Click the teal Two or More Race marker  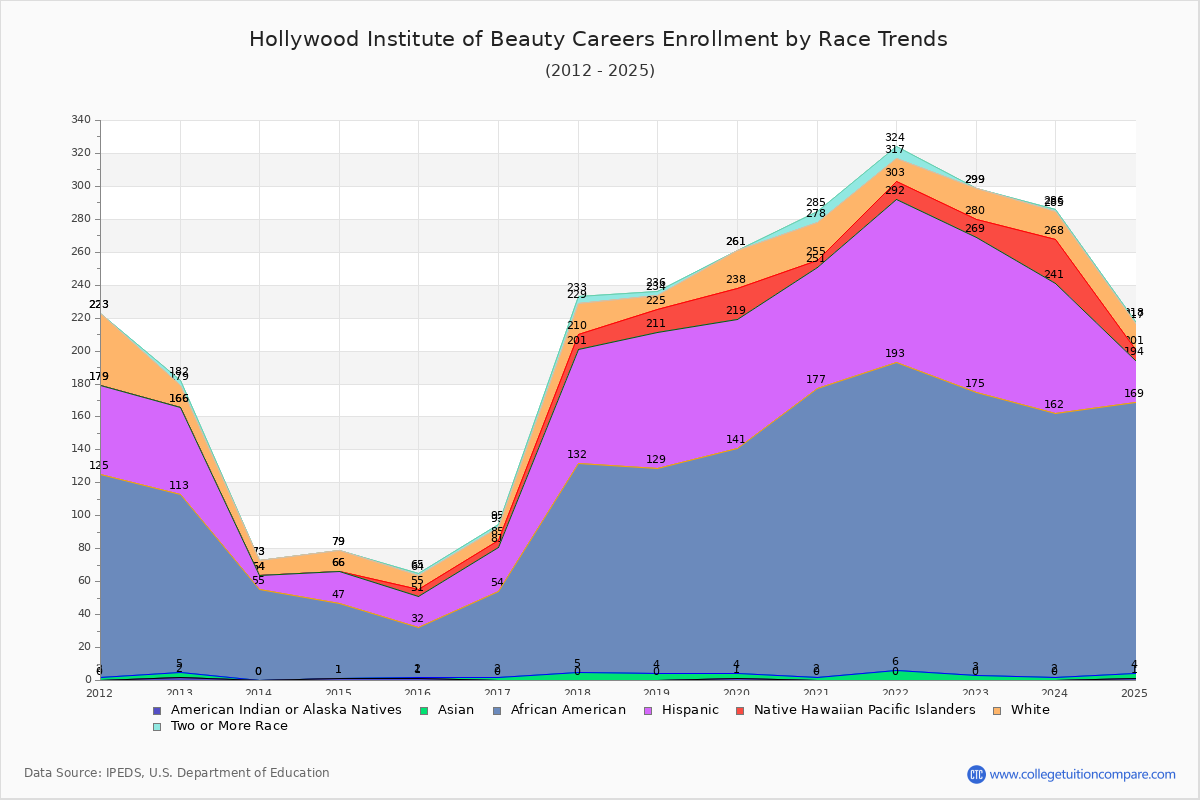tap(157, 726)
